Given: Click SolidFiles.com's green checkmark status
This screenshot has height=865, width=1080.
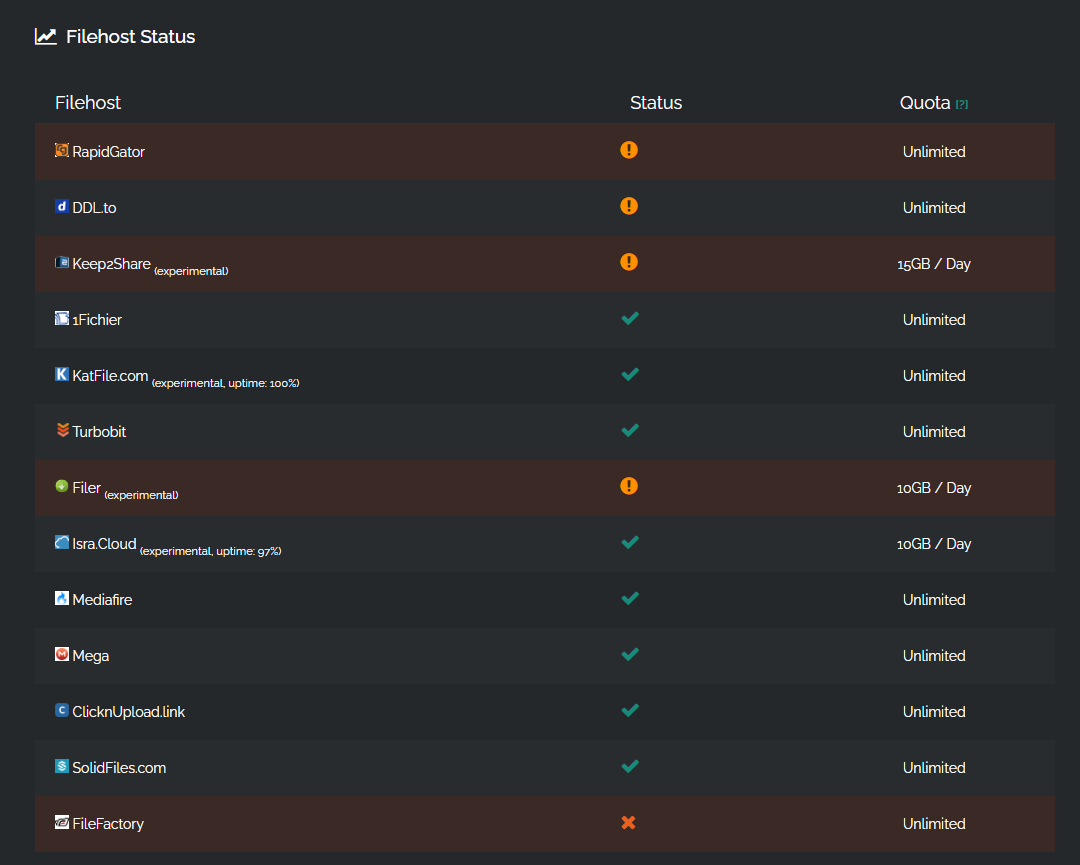Looking at the screenshot, I should coord(630,766).
